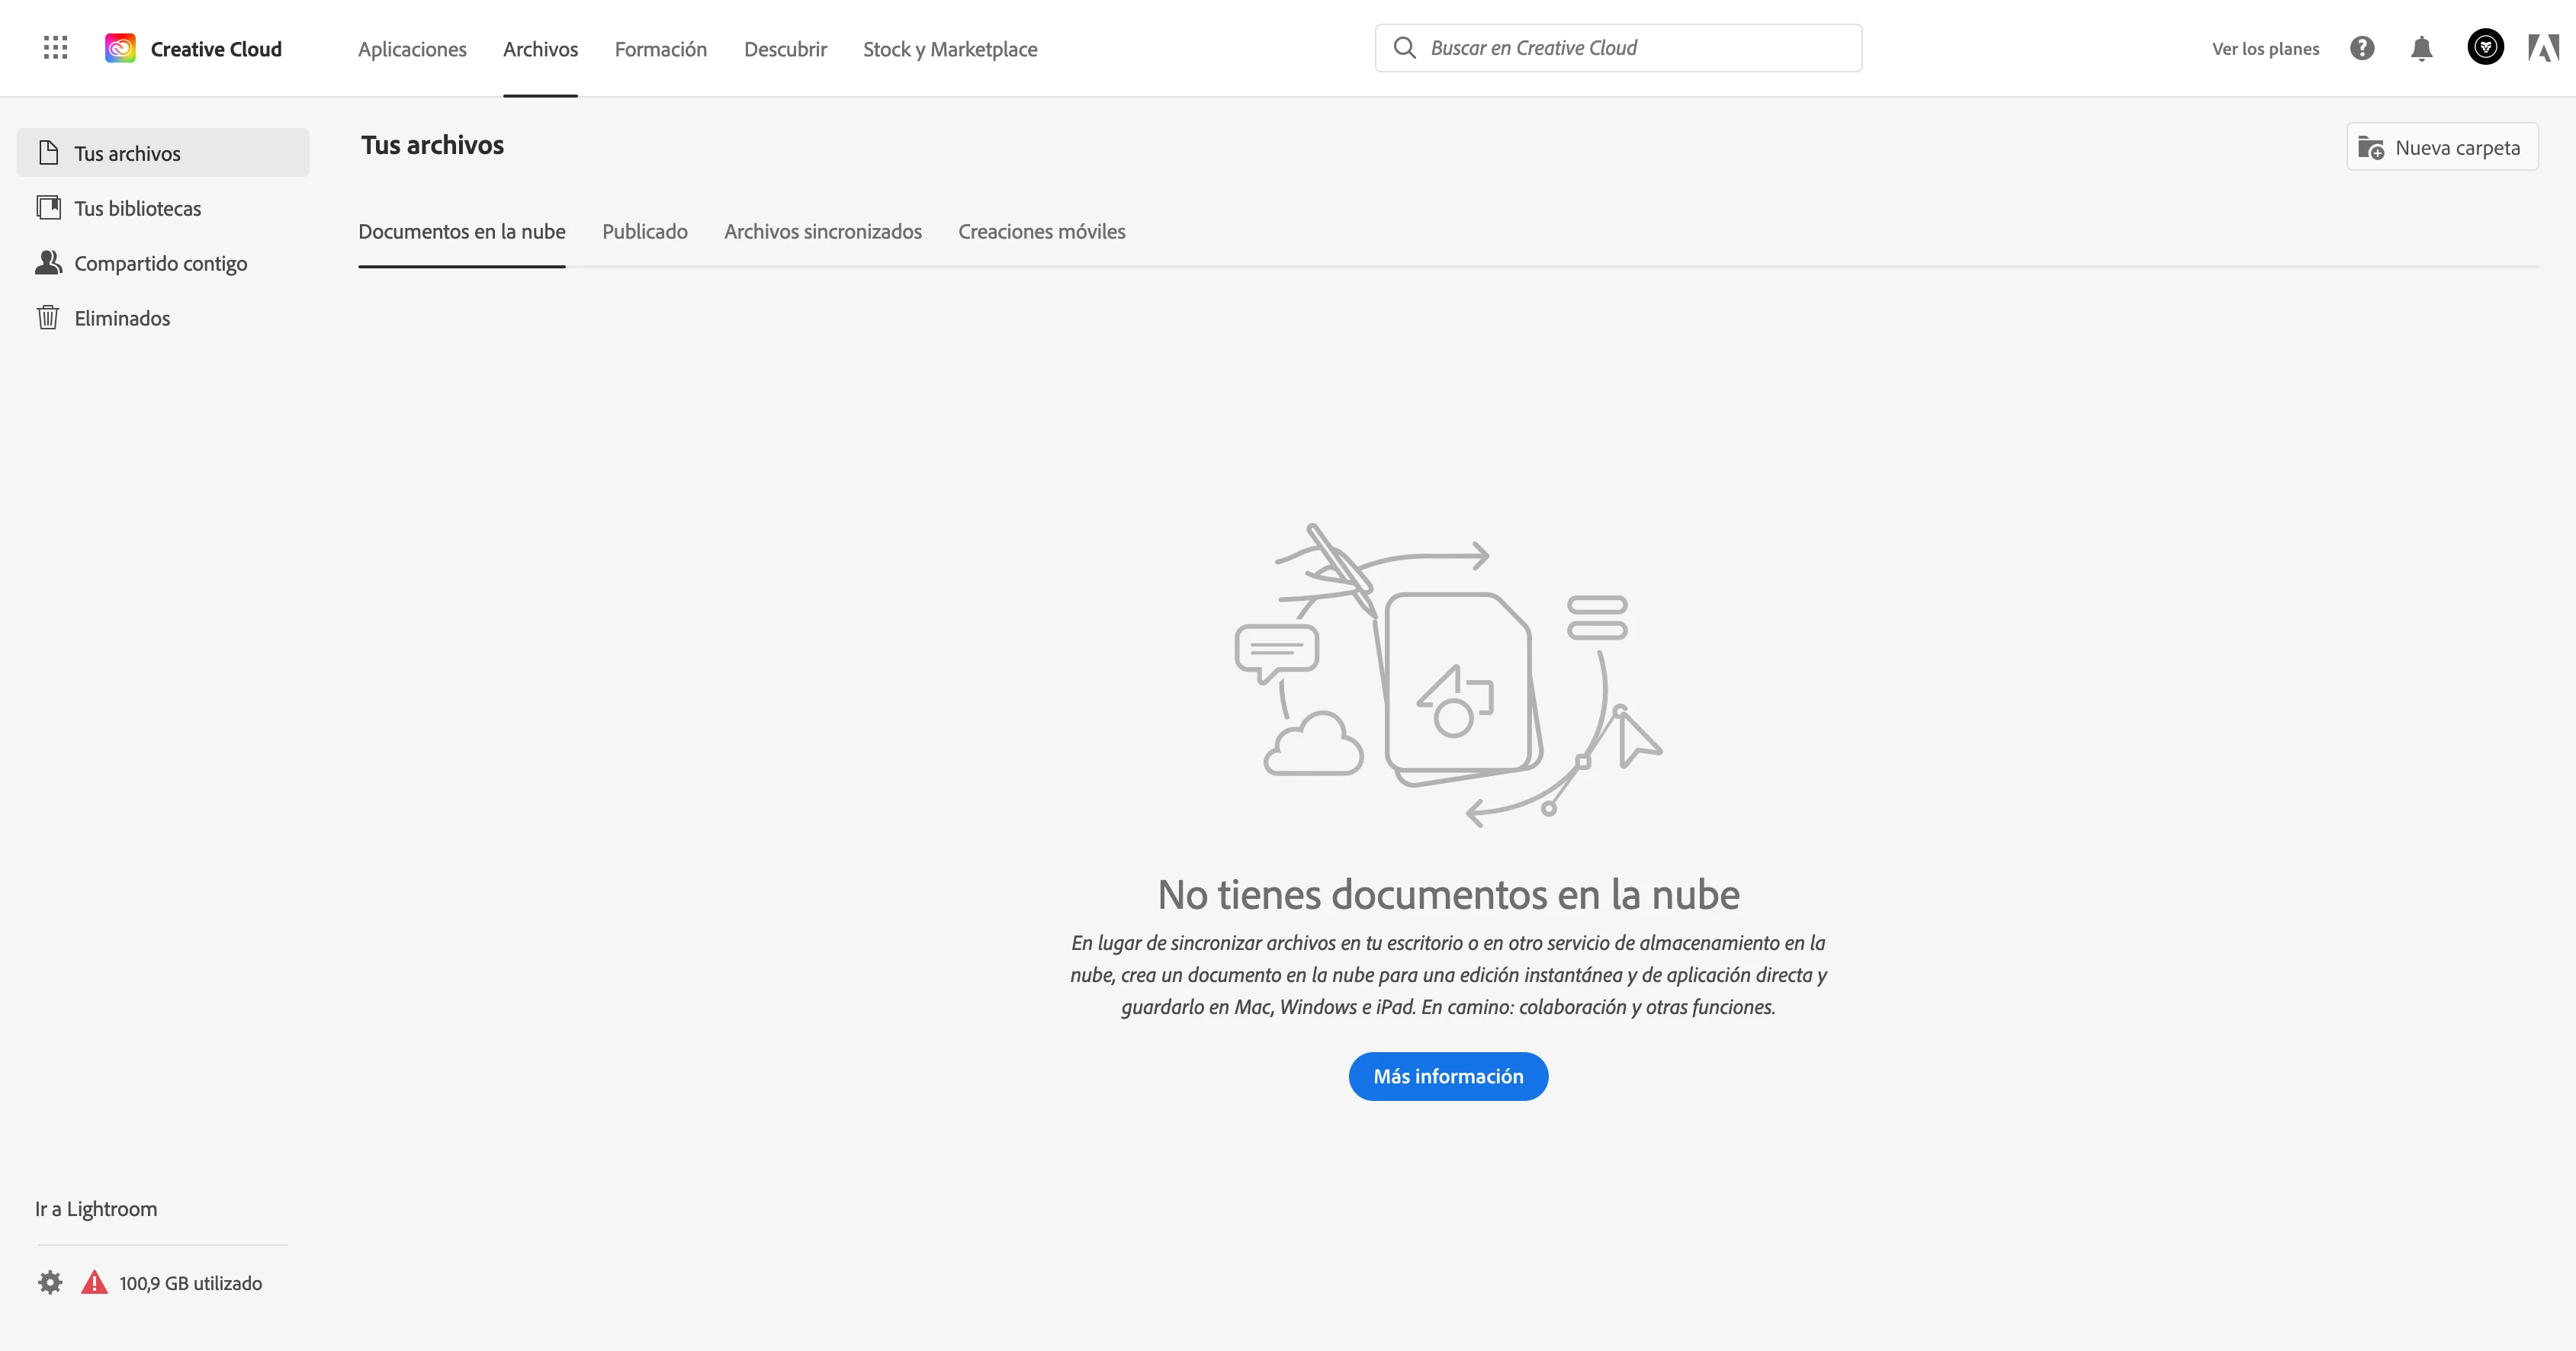Click the Creative Cloud logo icon
Viewport: 2576px width, 1351px height.
pos(120,48)
